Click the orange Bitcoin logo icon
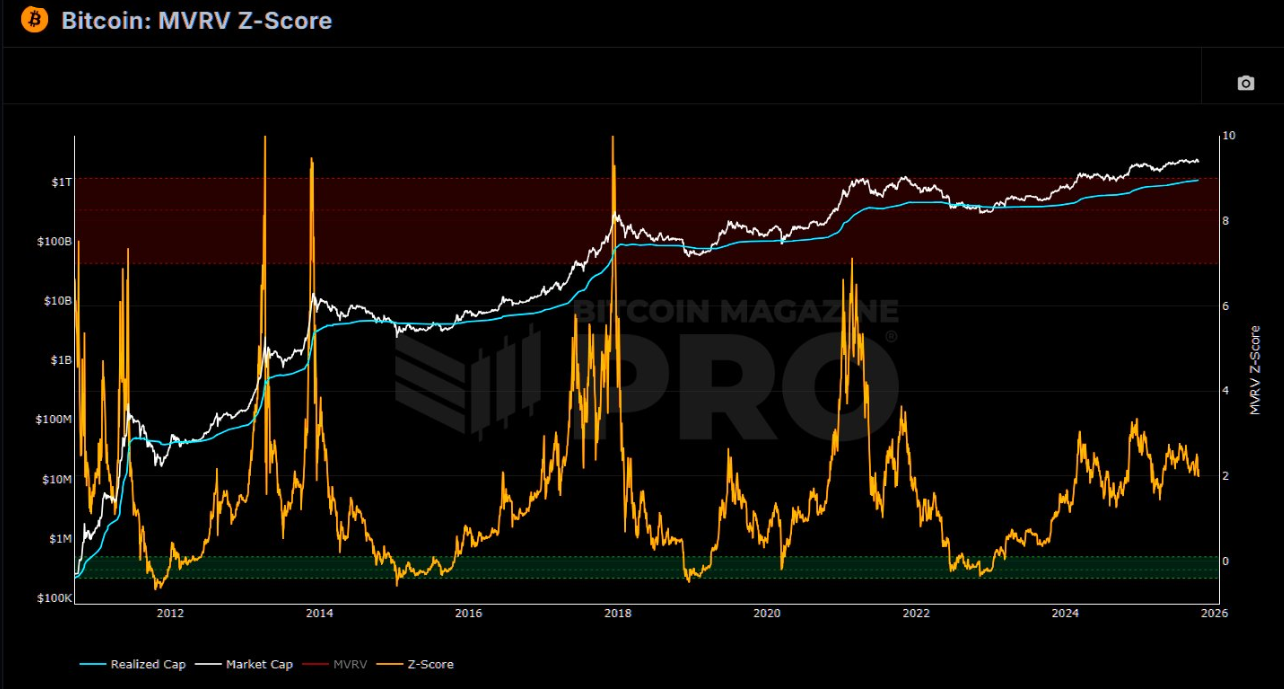 [x=34, y=20]
